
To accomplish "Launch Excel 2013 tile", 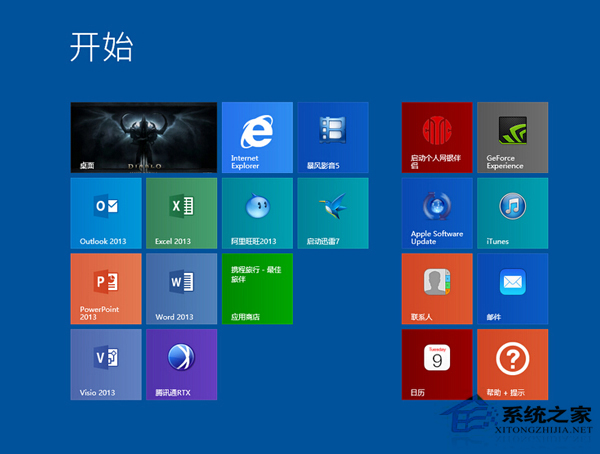I will [x=181, y=213].
